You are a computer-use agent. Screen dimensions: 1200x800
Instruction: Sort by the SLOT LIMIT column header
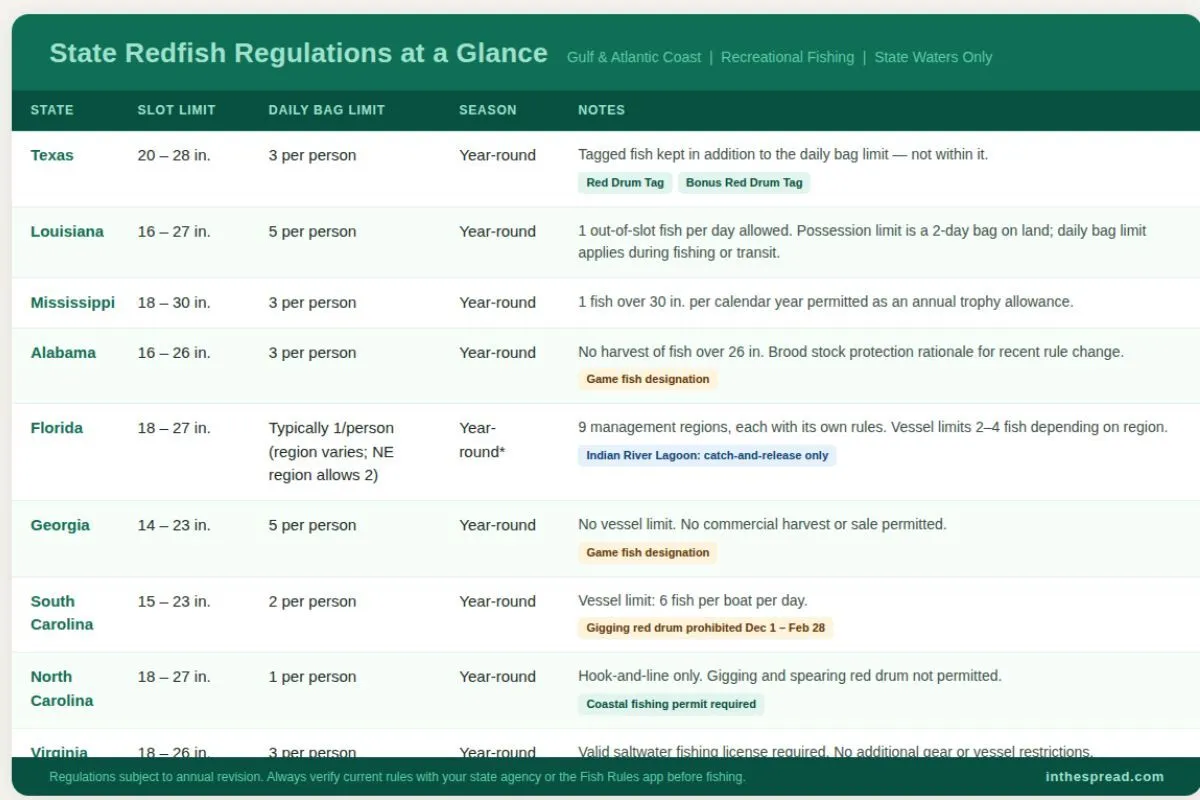pos(176,110)
